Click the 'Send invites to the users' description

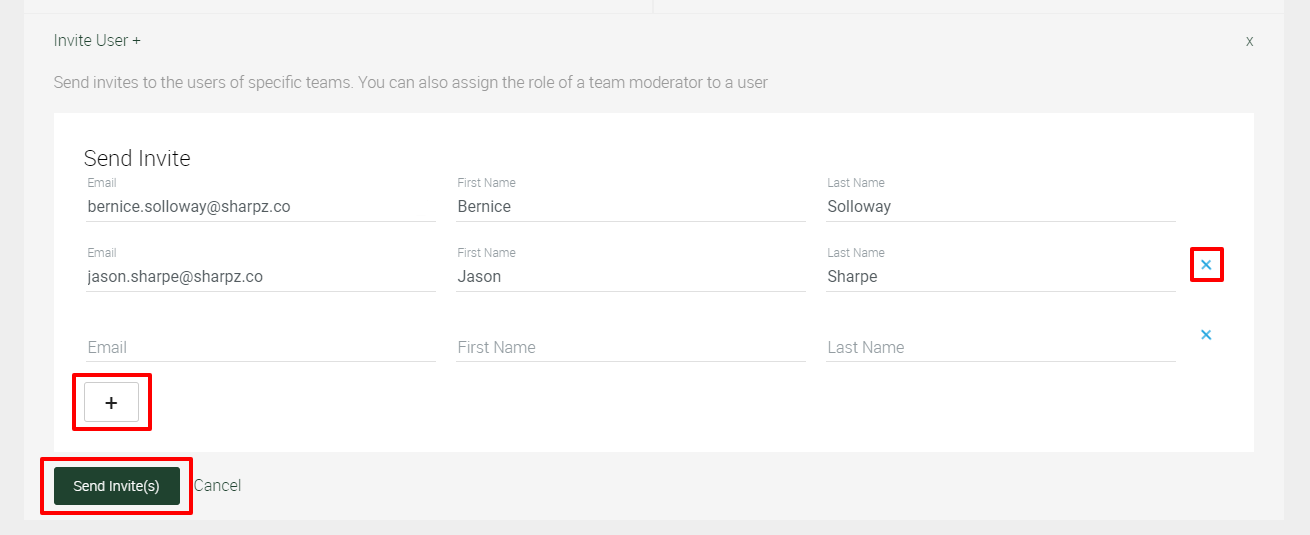click(411, 83)
